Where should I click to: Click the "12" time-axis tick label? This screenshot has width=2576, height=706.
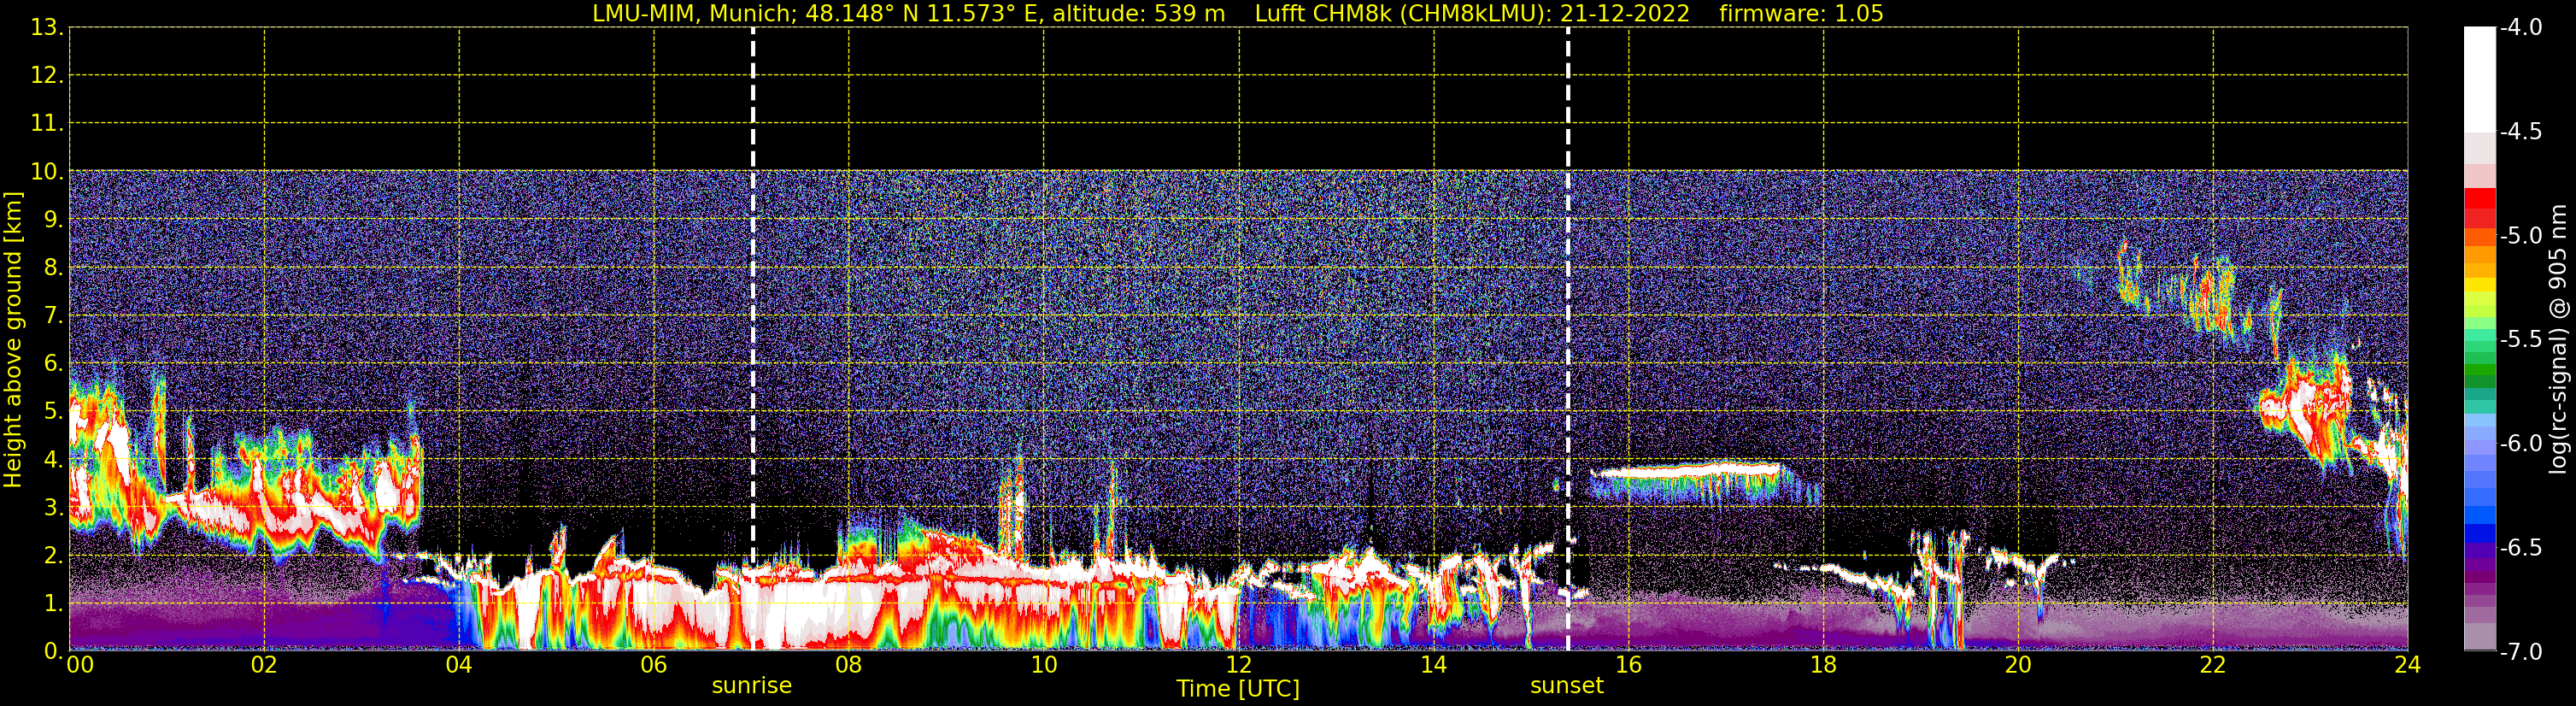tap(1239, 665)
